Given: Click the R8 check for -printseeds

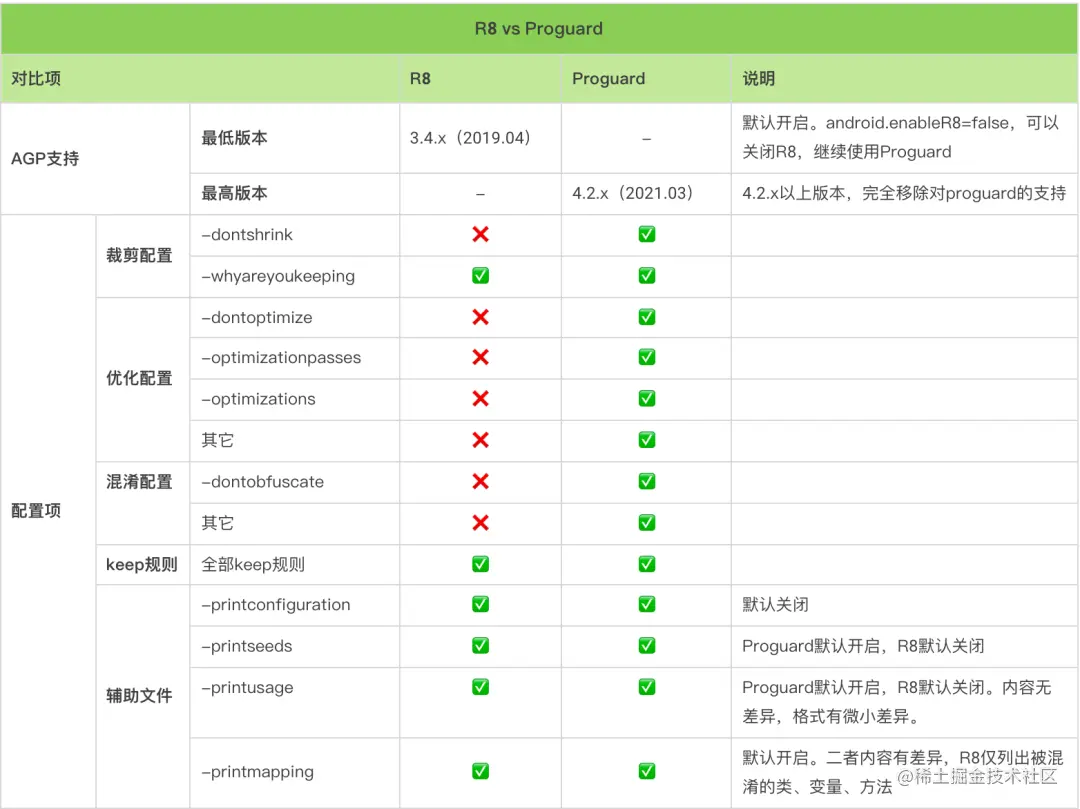Looking at the screenshot, I should click(481, 645).
